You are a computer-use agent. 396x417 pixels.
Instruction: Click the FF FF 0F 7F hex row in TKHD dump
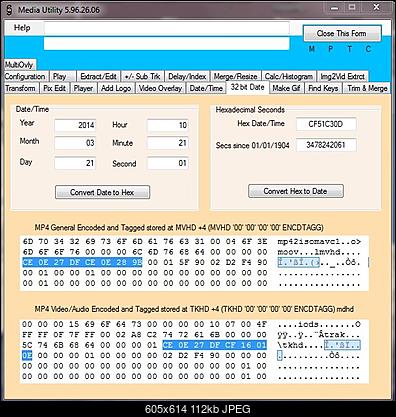click(145, 334)
